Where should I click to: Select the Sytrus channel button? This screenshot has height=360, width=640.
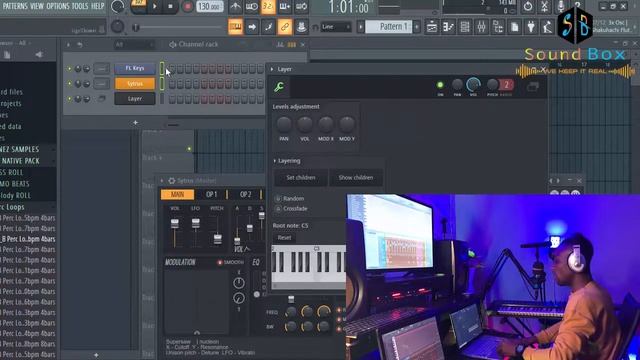click(135, 84)
